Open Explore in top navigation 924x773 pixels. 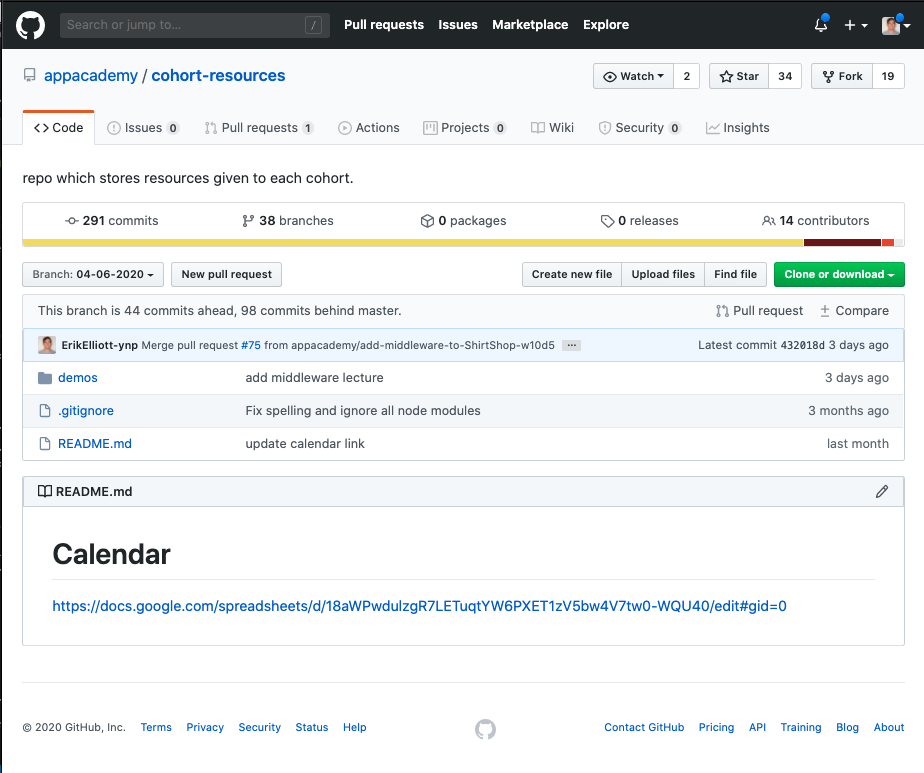click(x=606, y=25)
